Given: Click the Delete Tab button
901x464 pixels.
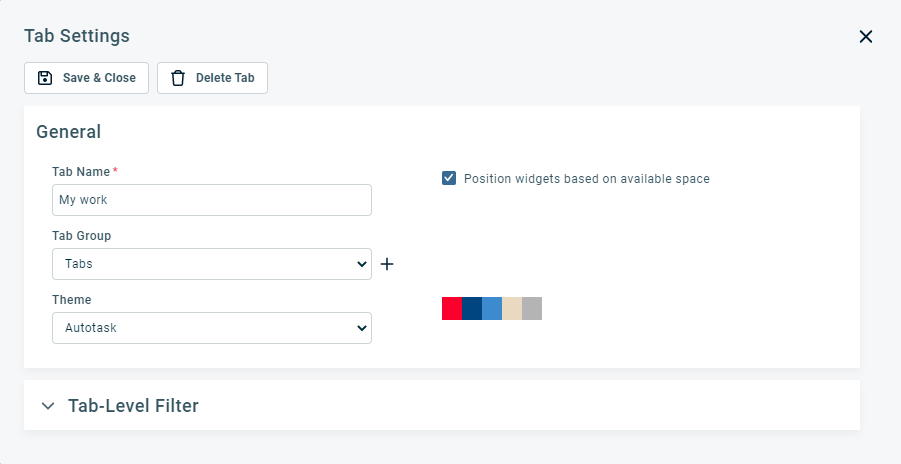Looking at the screenshot, I should tap(213, 78).
